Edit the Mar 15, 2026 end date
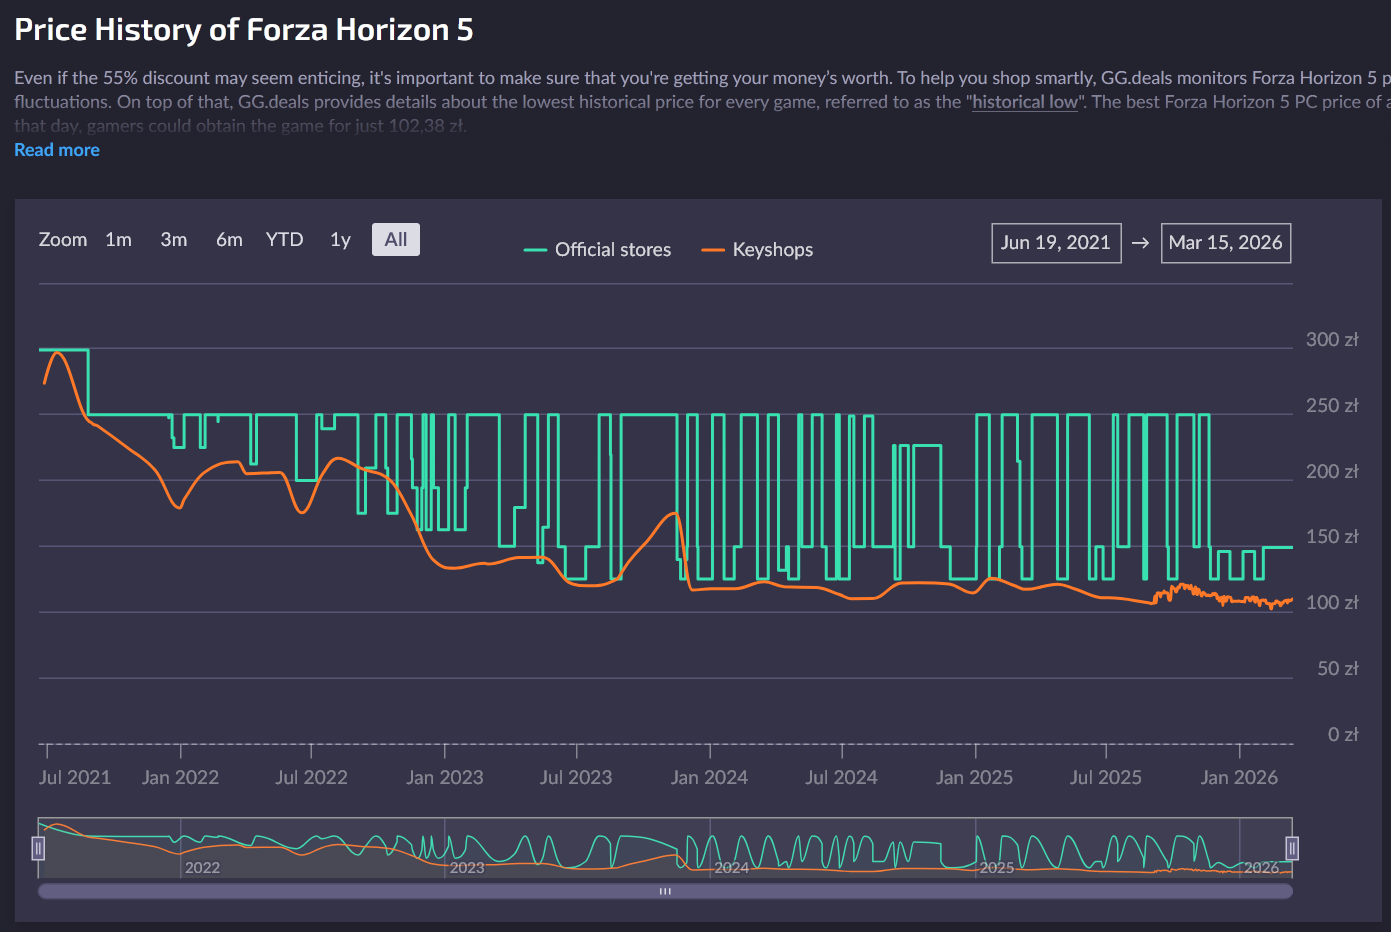Screen dimensions: 1391x932 point(1225,243)
